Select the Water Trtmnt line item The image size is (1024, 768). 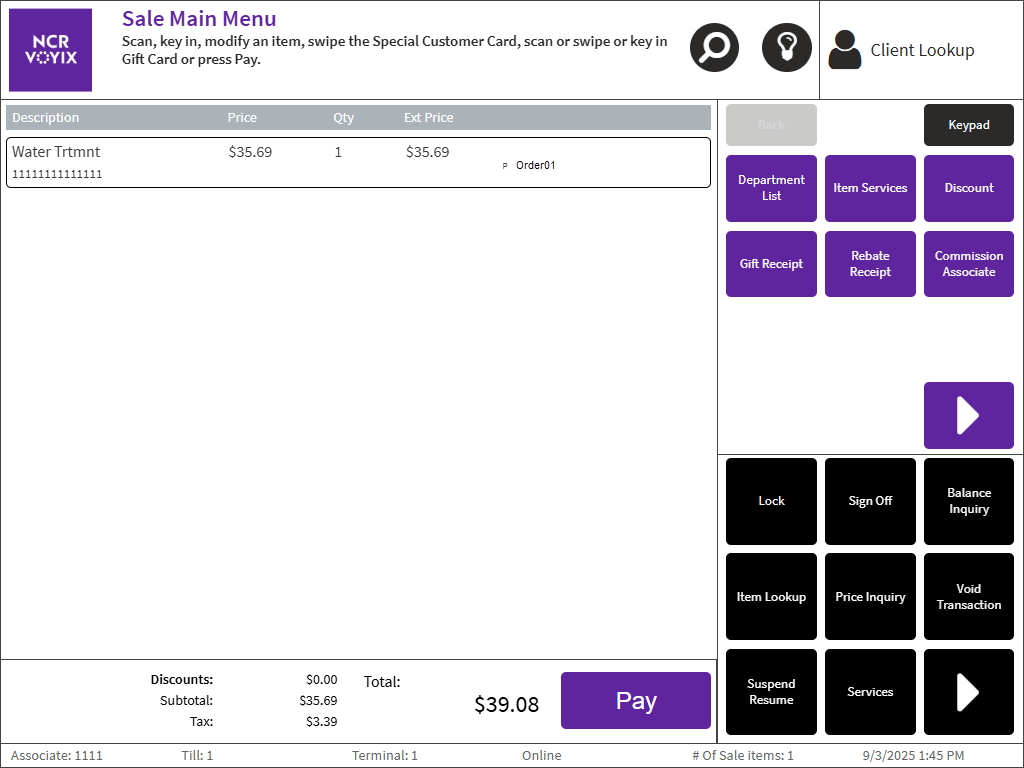tap(358, 162)
